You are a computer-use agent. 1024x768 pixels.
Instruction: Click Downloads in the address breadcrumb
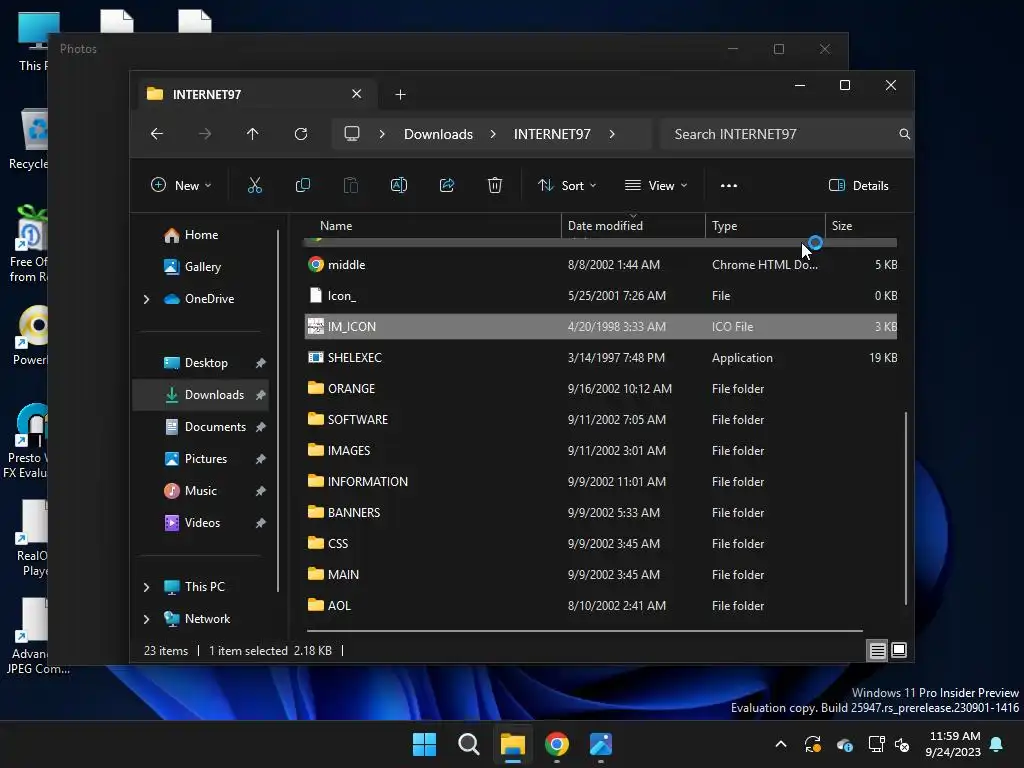click(x=438, y=134)
